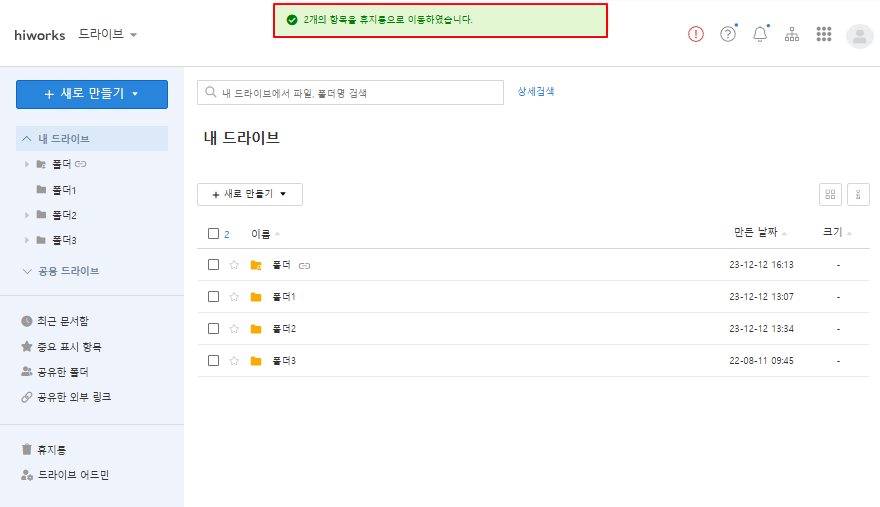Screen dimensions: 880x507
Task: Check the checkbox for 폴더2 row
Action: 213,328
